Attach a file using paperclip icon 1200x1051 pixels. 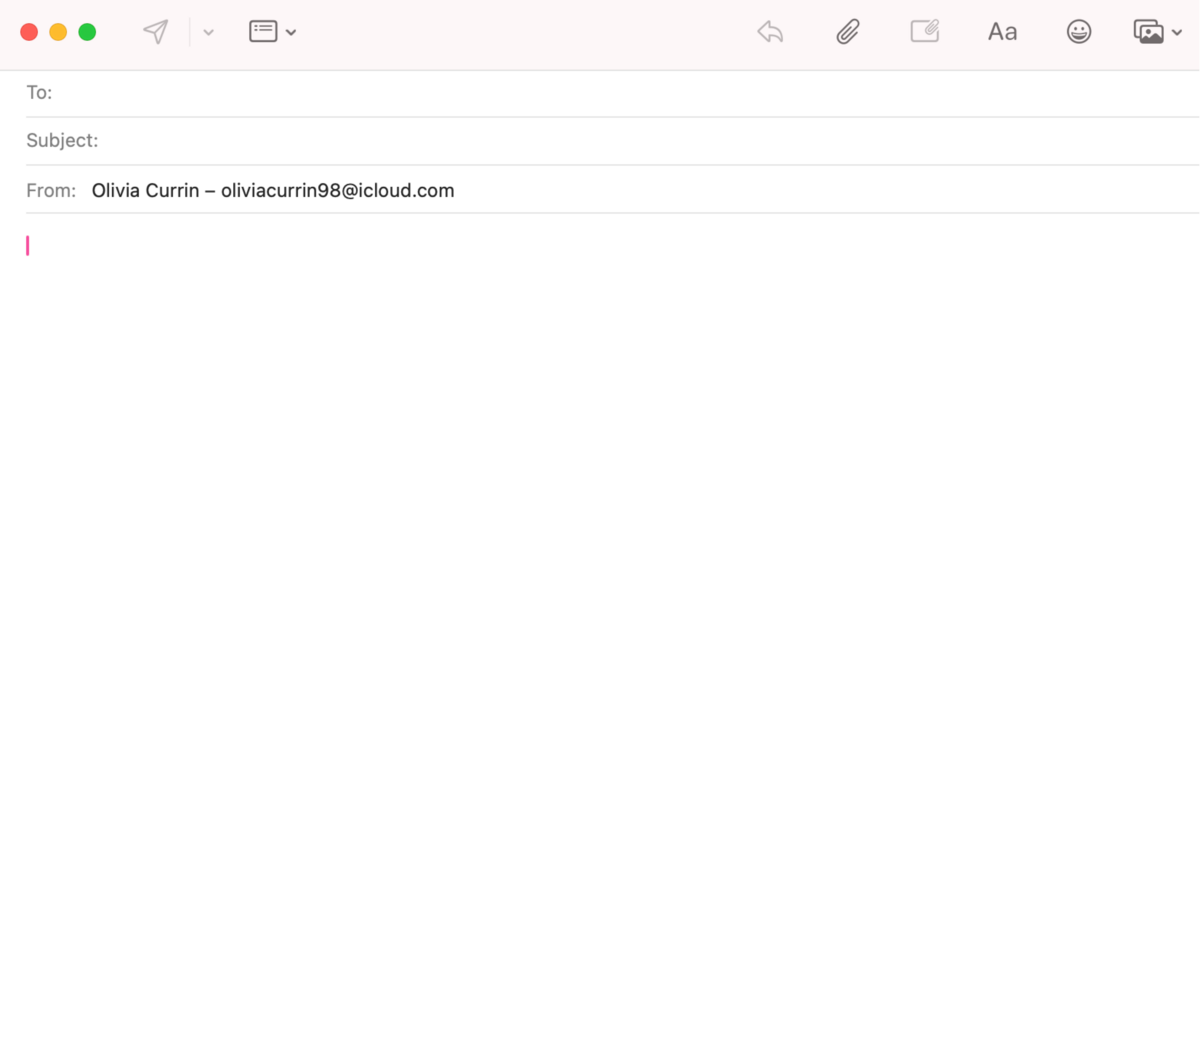pyautogui.click(x=848, y=32)
